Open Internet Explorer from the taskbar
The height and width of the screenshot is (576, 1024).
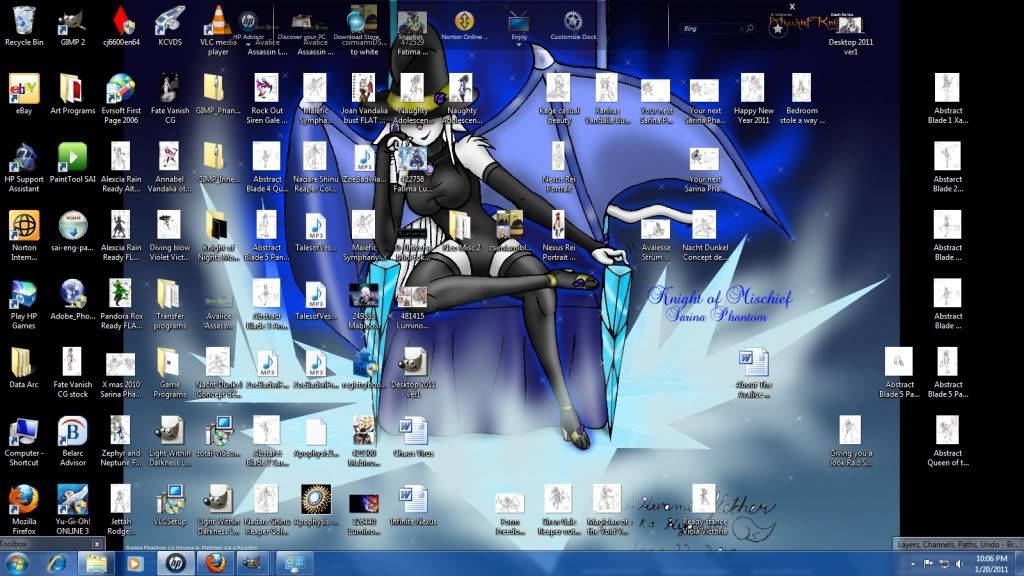[57, 563]
